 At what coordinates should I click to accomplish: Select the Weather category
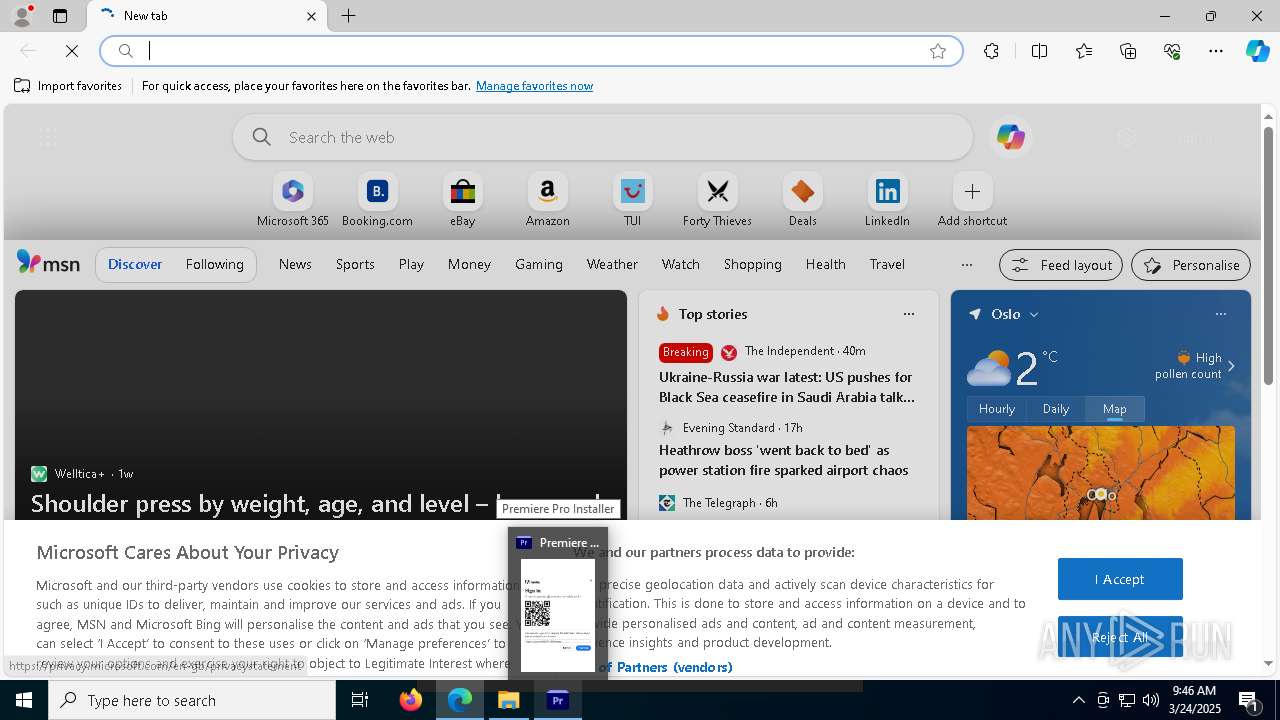612,264
